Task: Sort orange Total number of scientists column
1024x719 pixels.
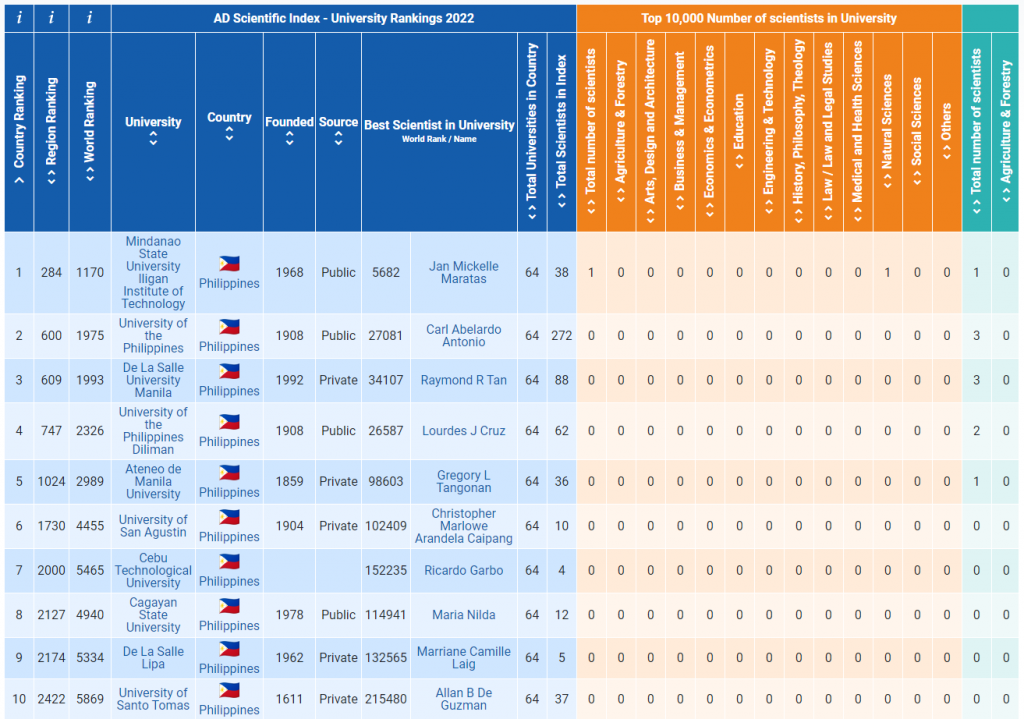Action: pyautogui.click(x=591, y=206)
